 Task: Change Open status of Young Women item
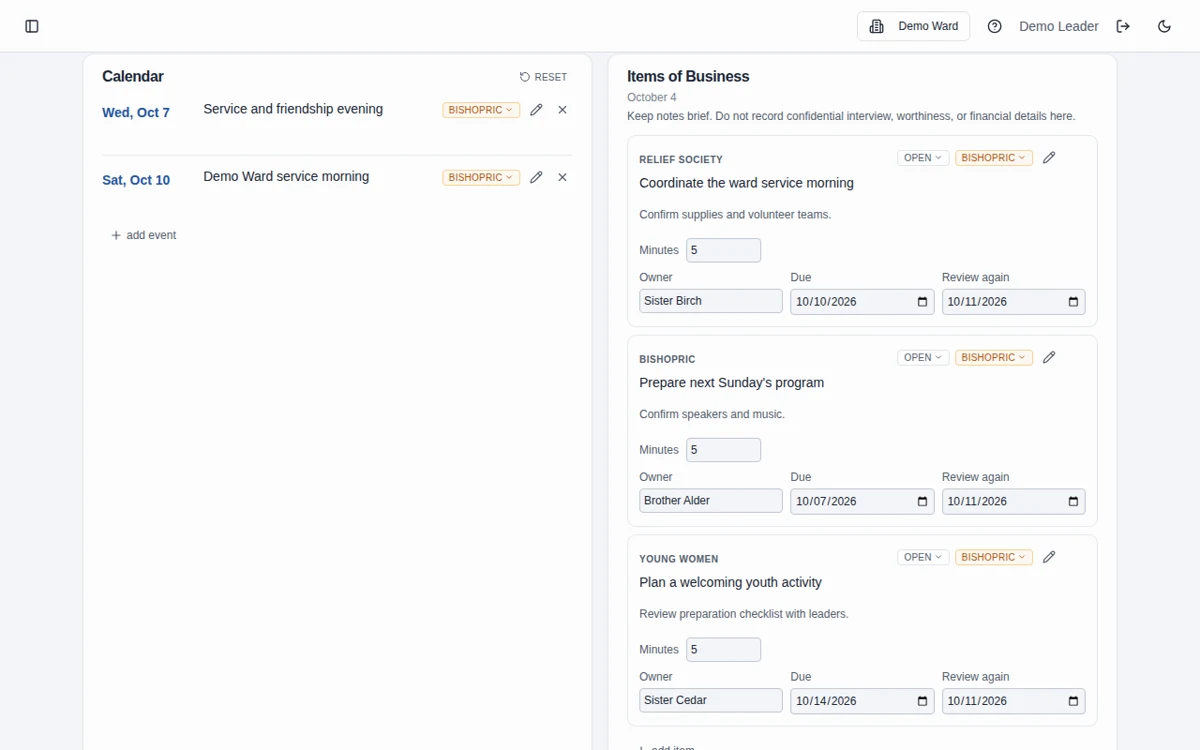pyautogui.click(x=923, y=557)
